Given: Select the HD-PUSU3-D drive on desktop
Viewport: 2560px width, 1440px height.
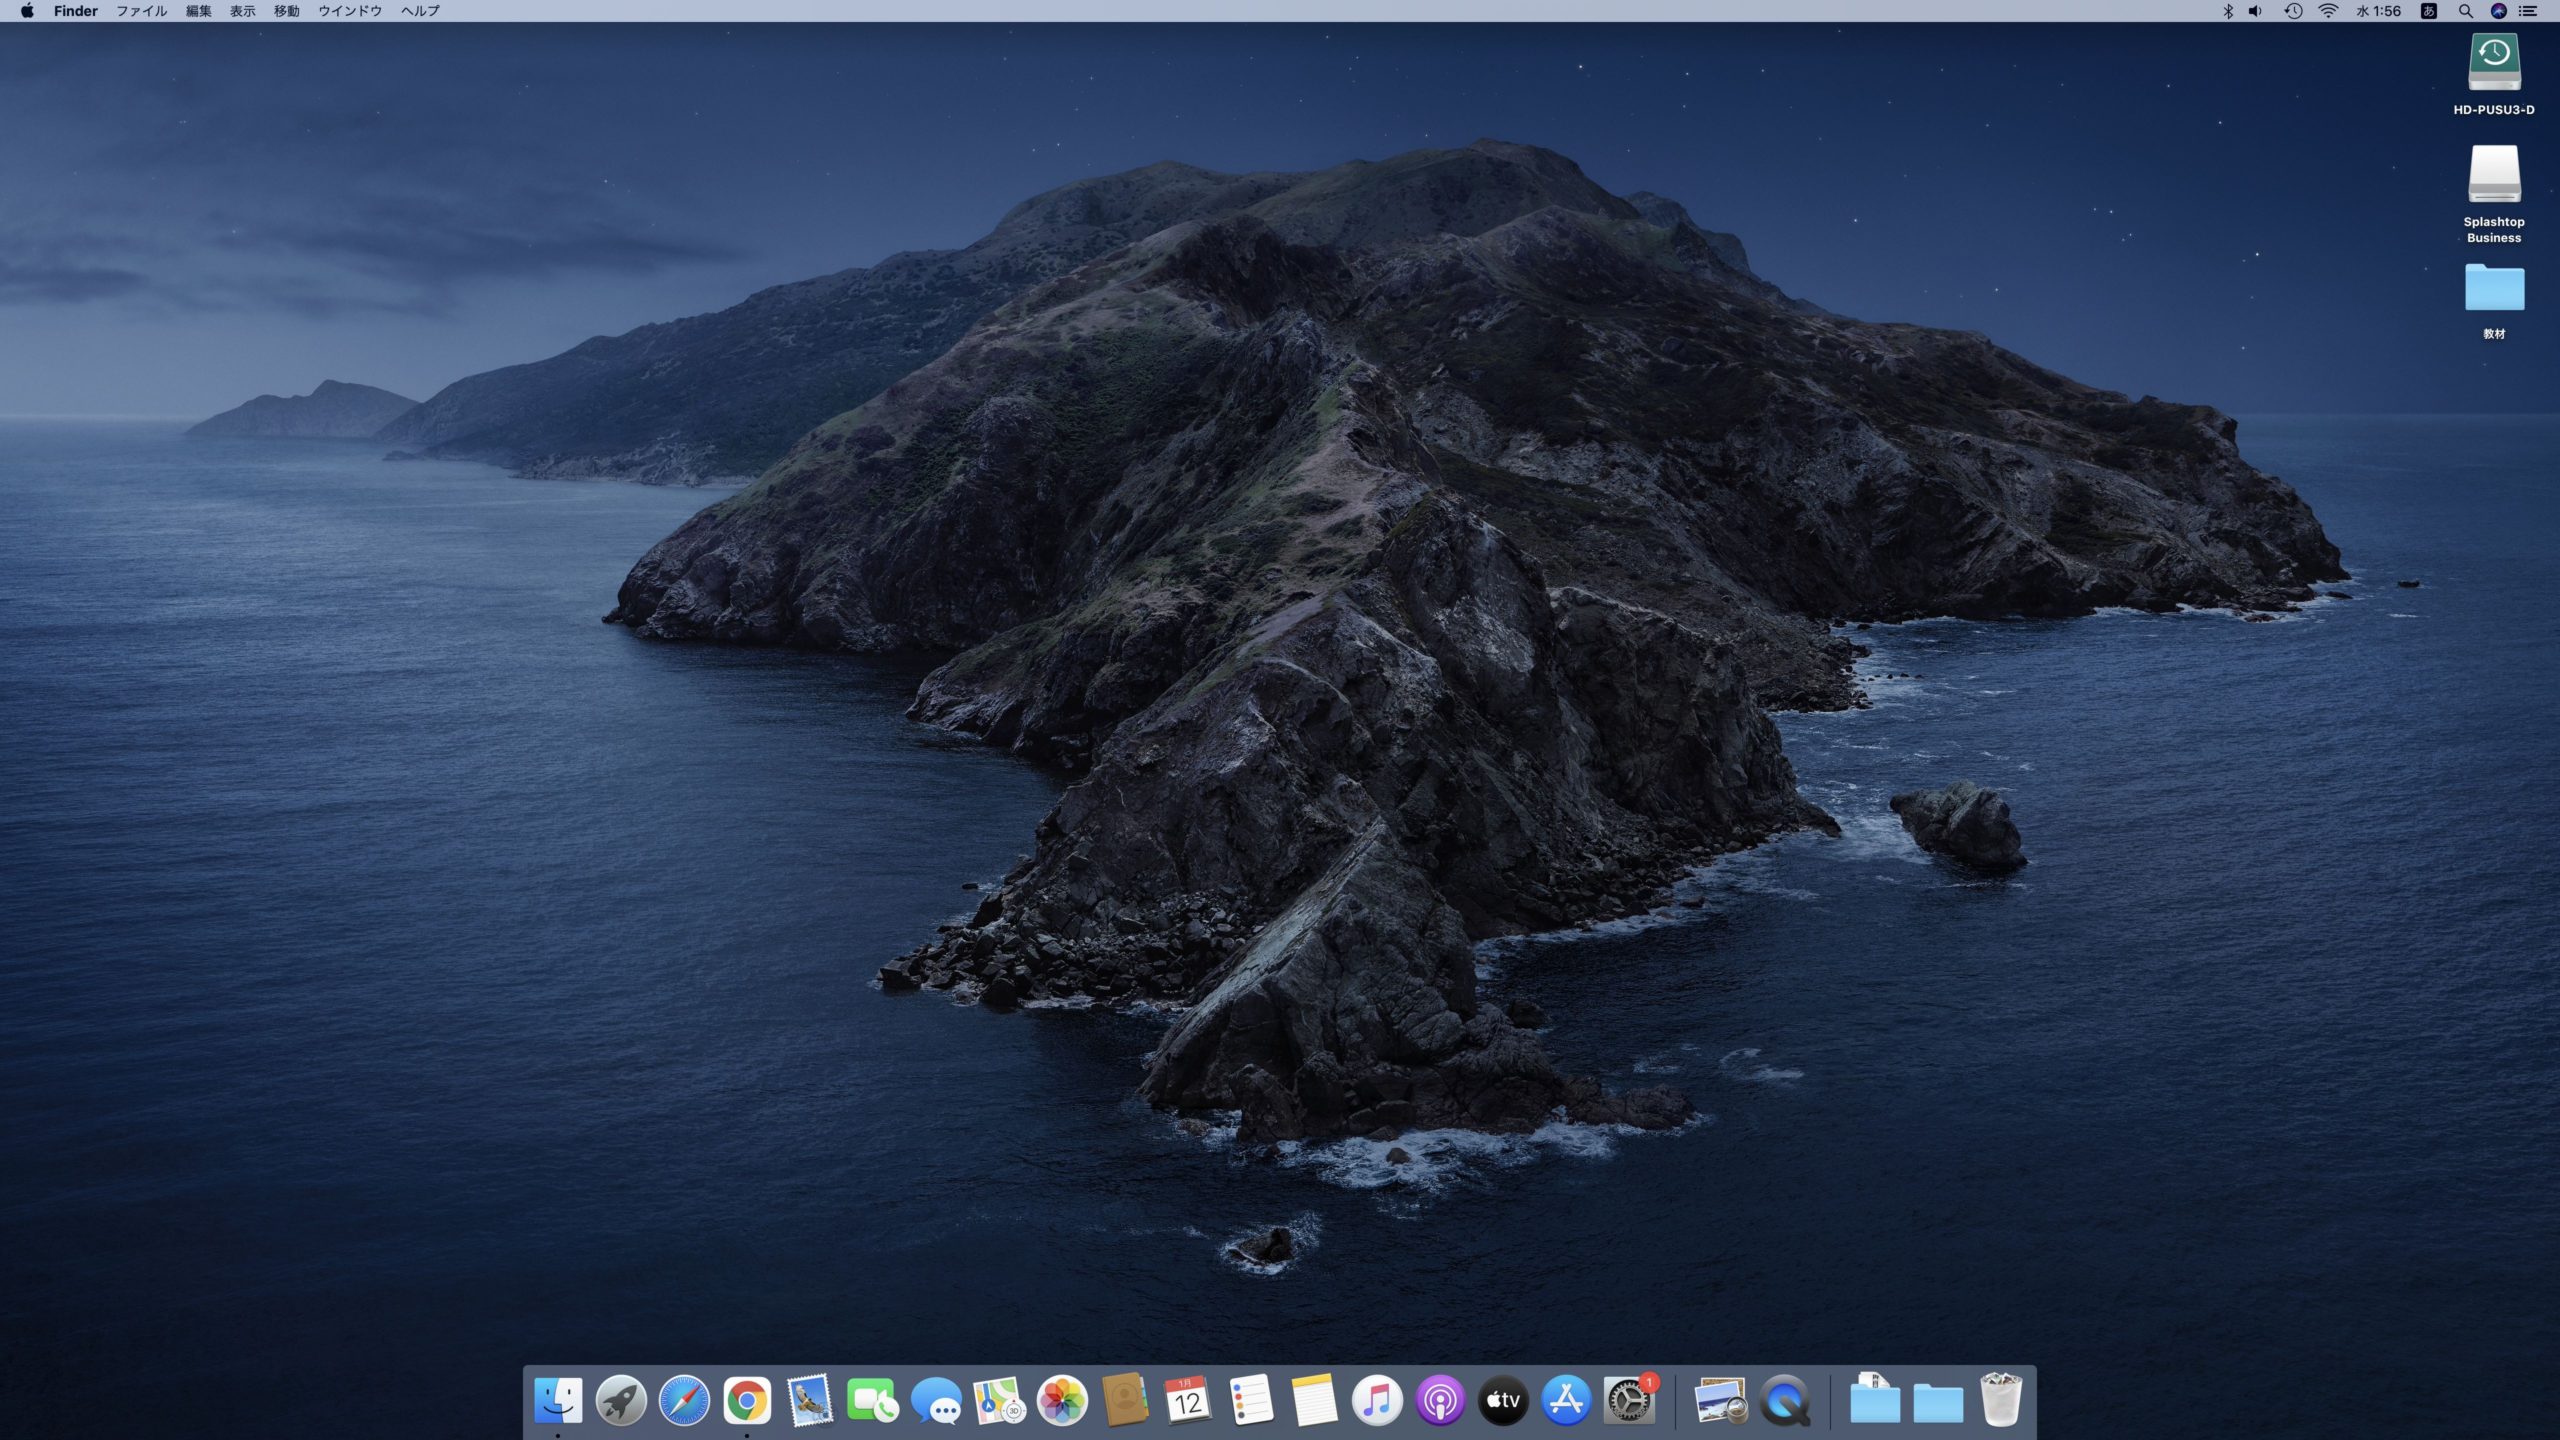Looking at the screenshot, I should pyautogui.click(x=2494, y=75).
